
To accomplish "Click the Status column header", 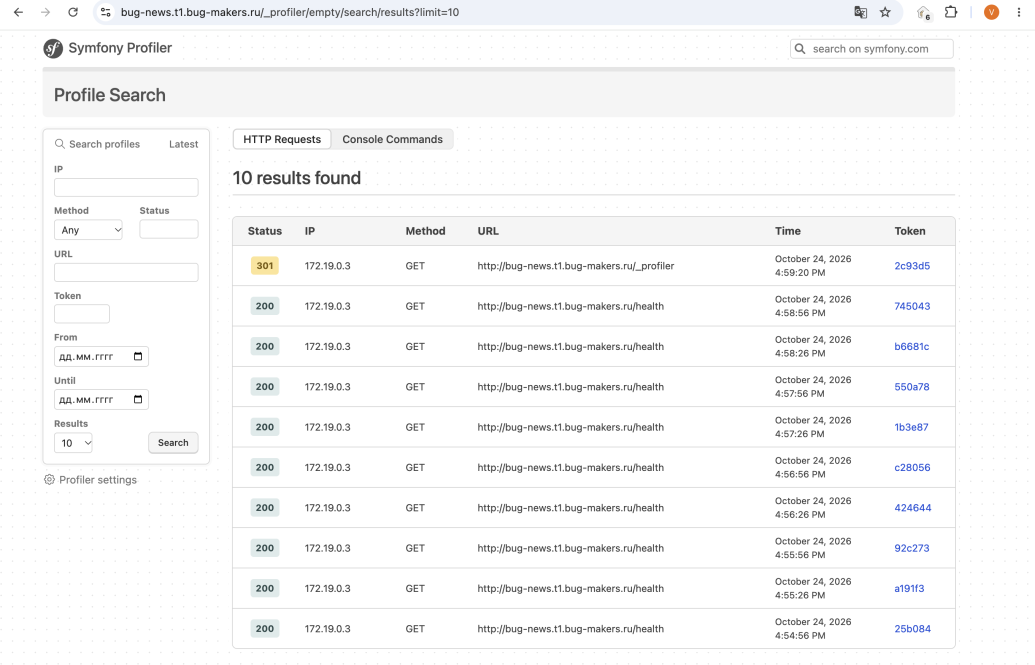I will coord(265,230).
